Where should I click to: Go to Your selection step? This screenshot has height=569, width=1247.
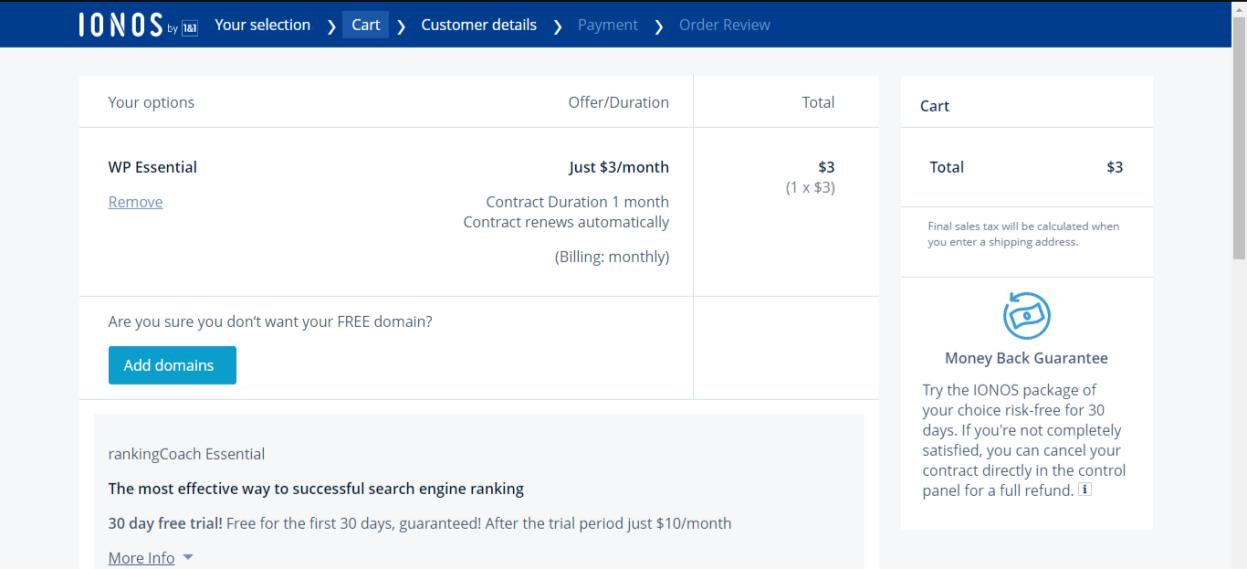pyautogui.click(x=262, y=25)
